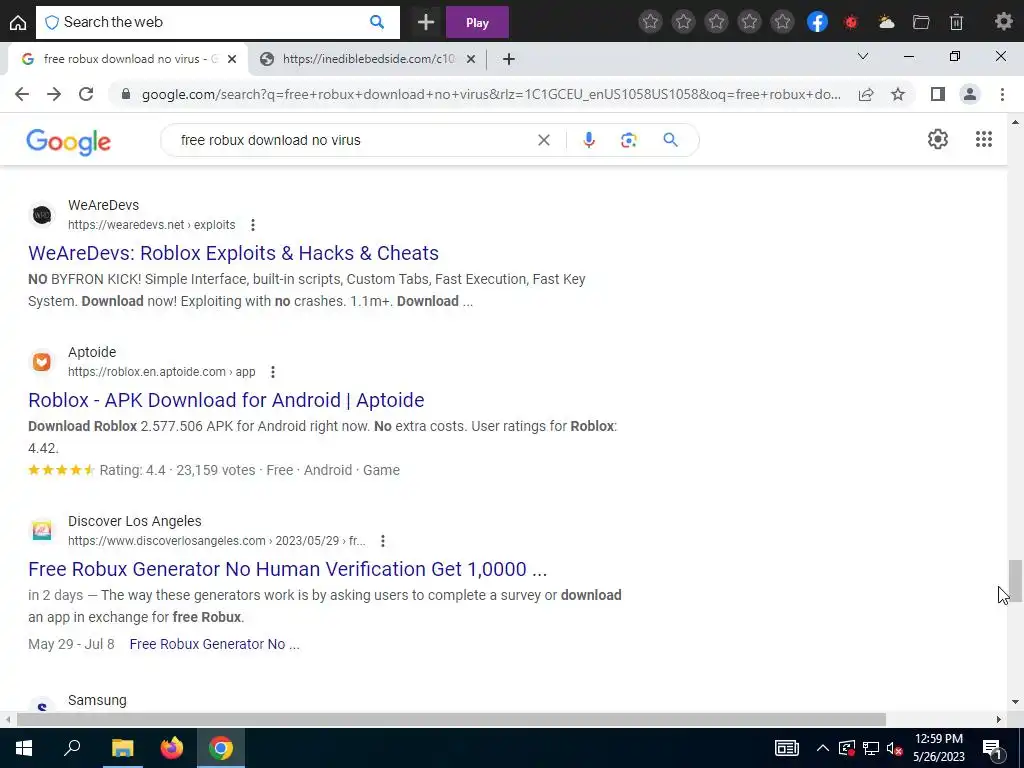
Task: Open the notification center icon
Action: point(991,748)
